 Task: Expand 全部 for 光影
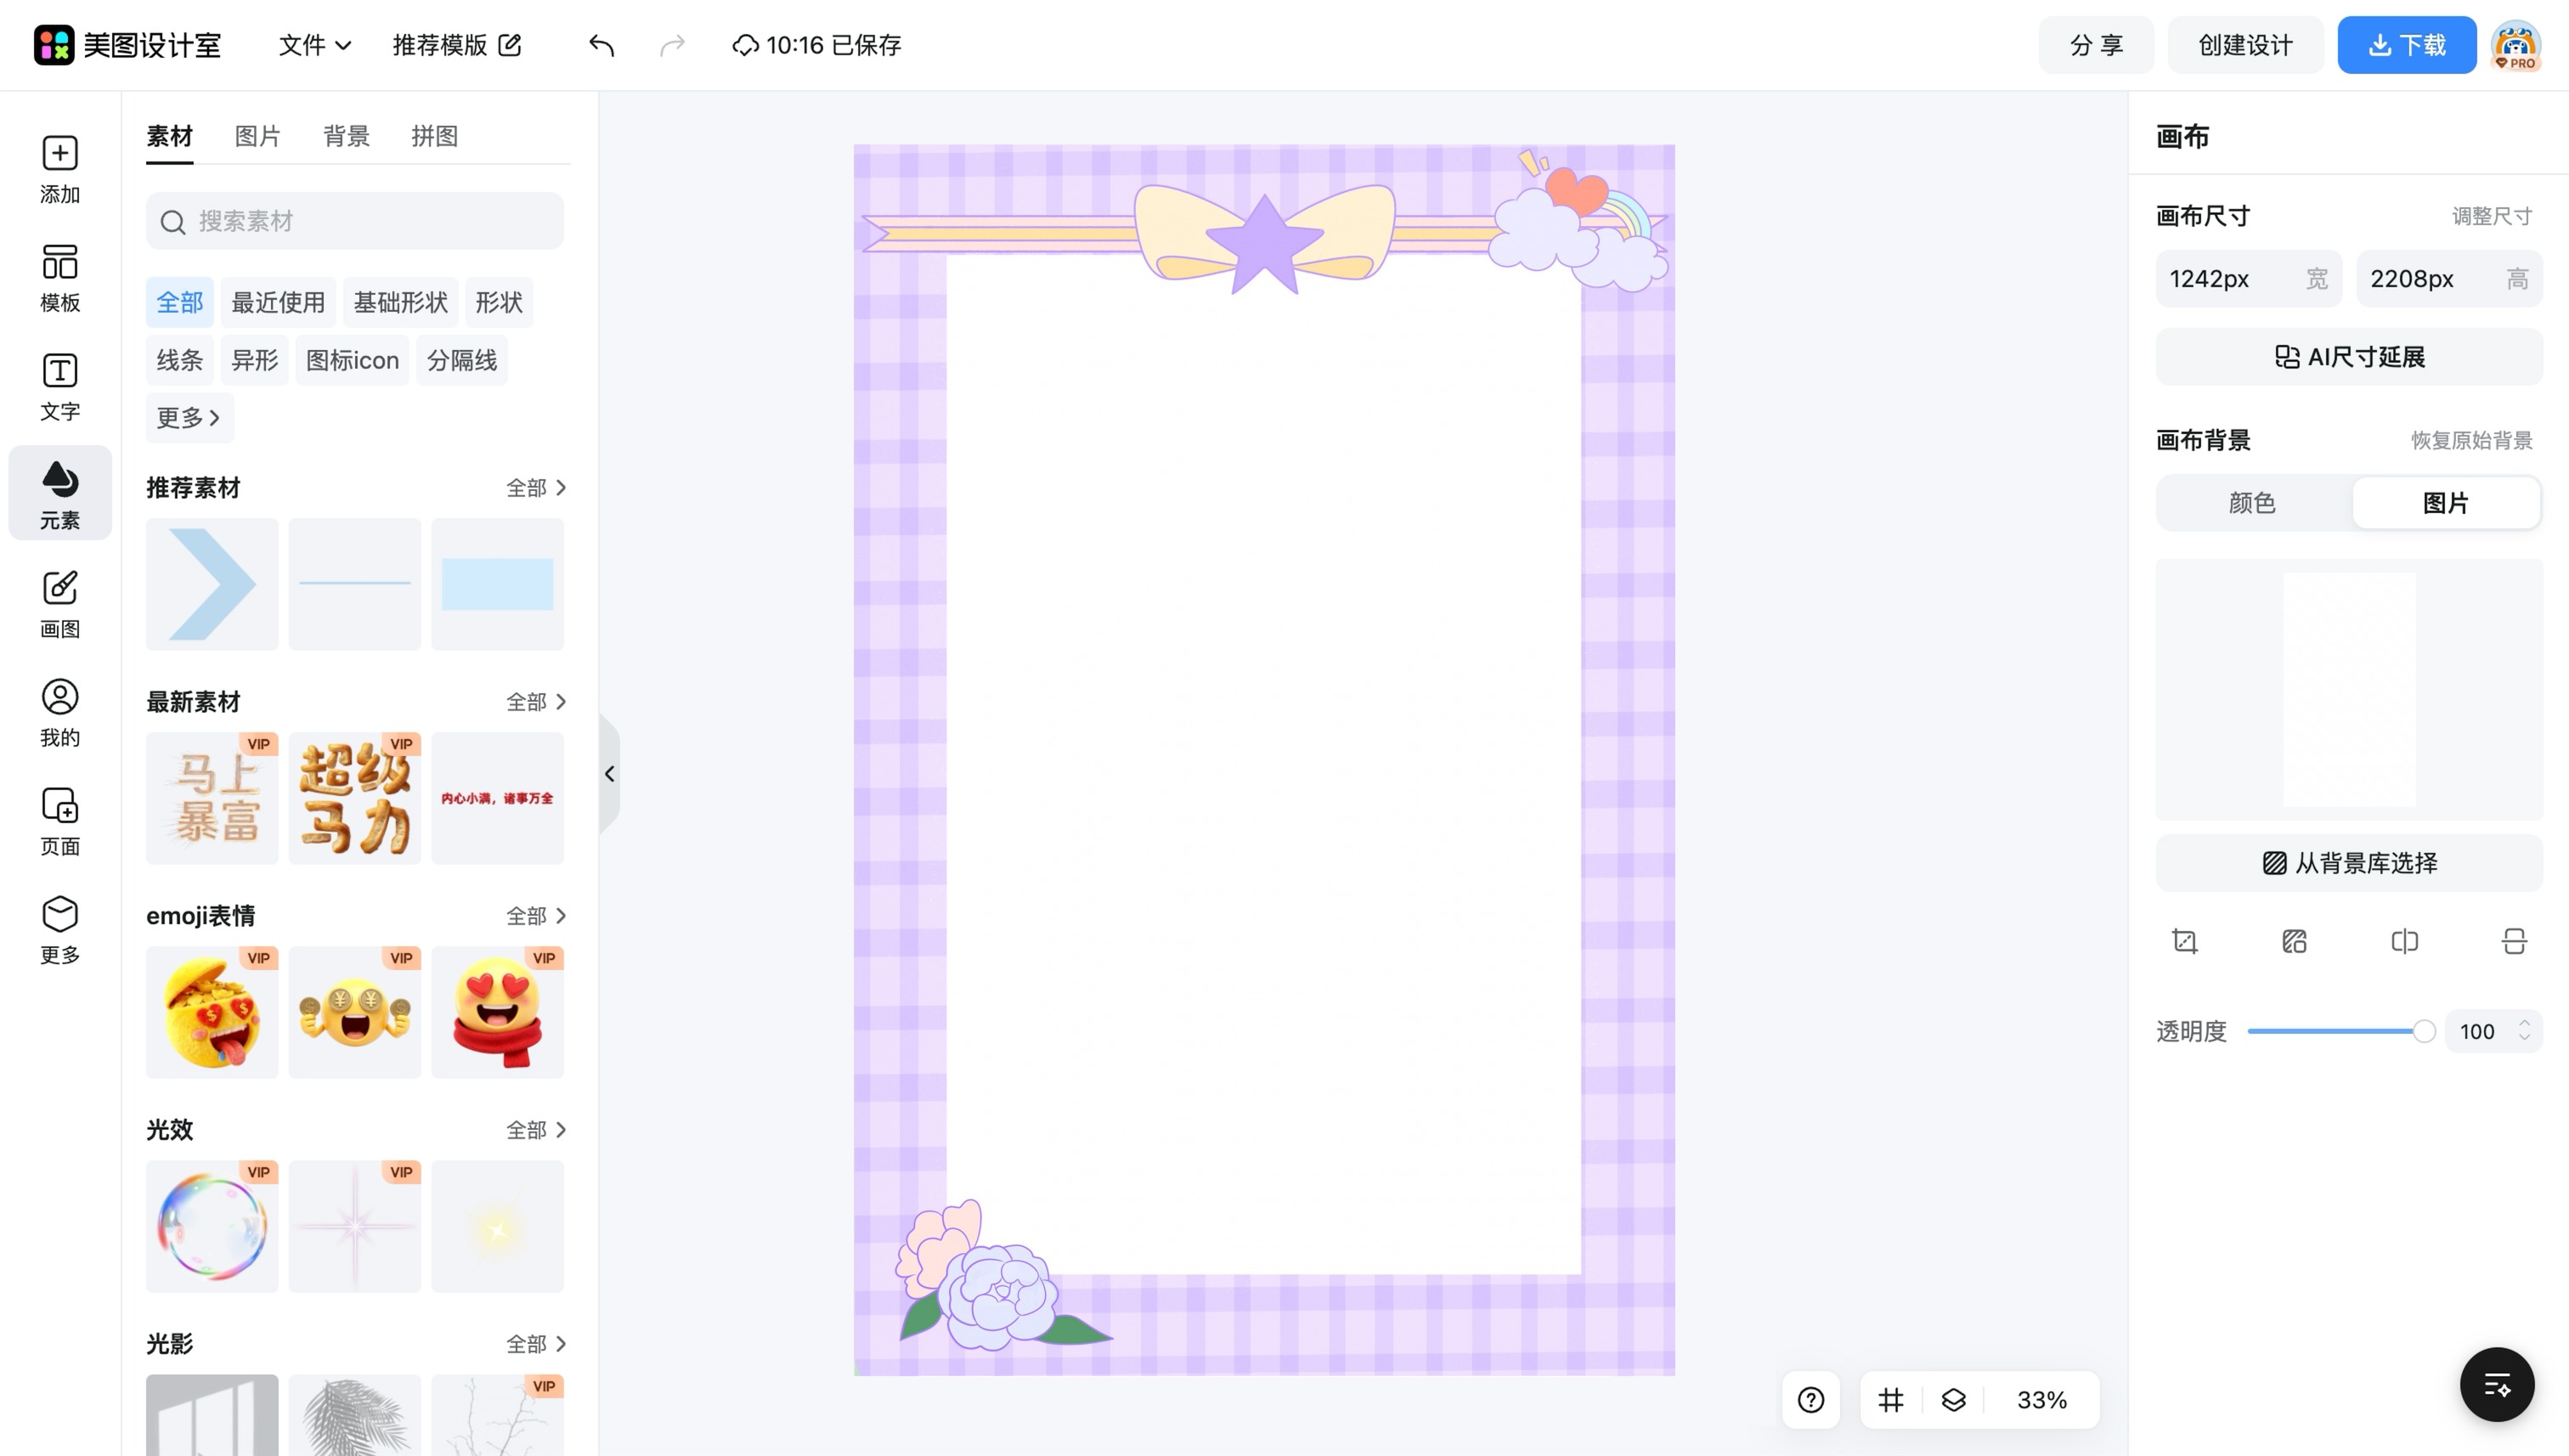(x=536, y=1344)
